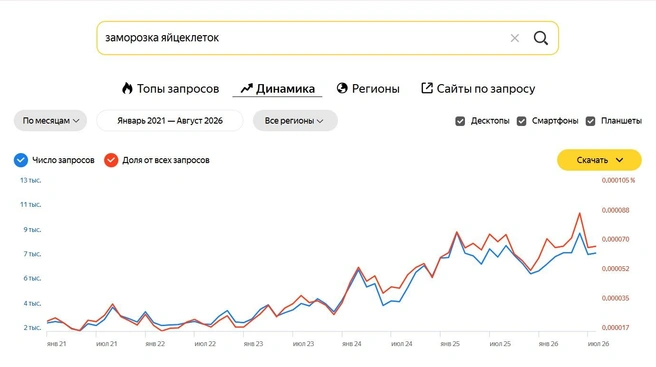656x367 pixels.
Task: Open the Скачать download dropdown
Action: pyautogui.click(x=599, y=160)
